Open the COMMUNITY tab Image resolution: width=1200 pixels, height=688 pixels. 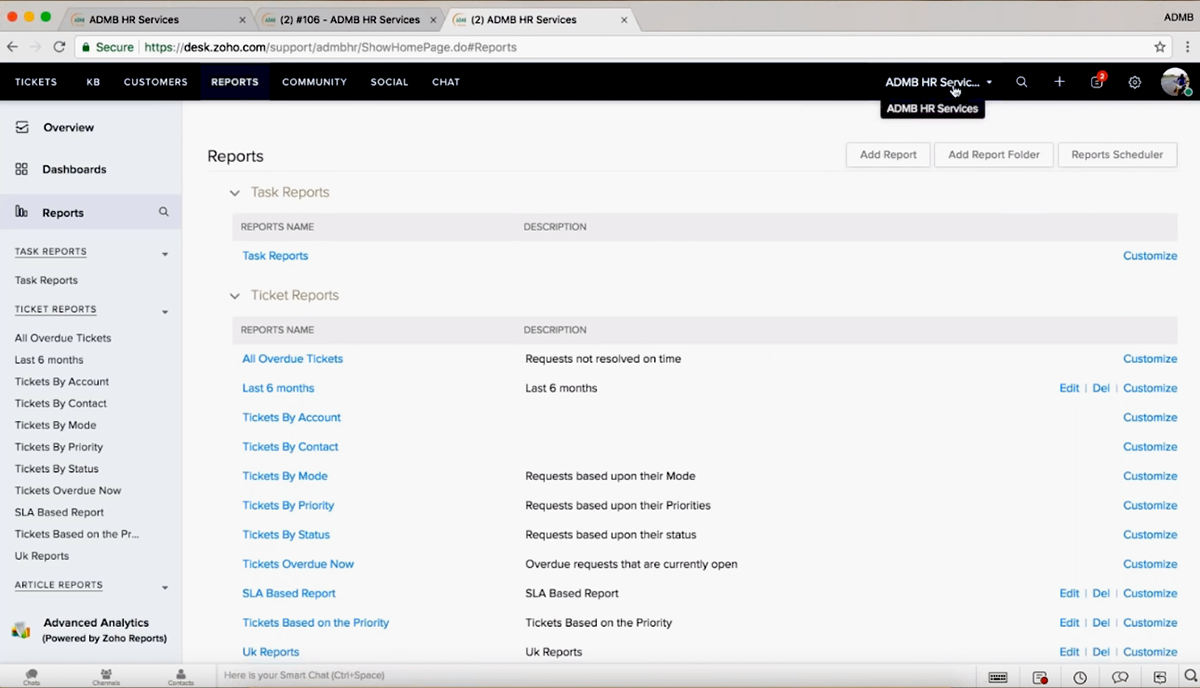(314, 82)
